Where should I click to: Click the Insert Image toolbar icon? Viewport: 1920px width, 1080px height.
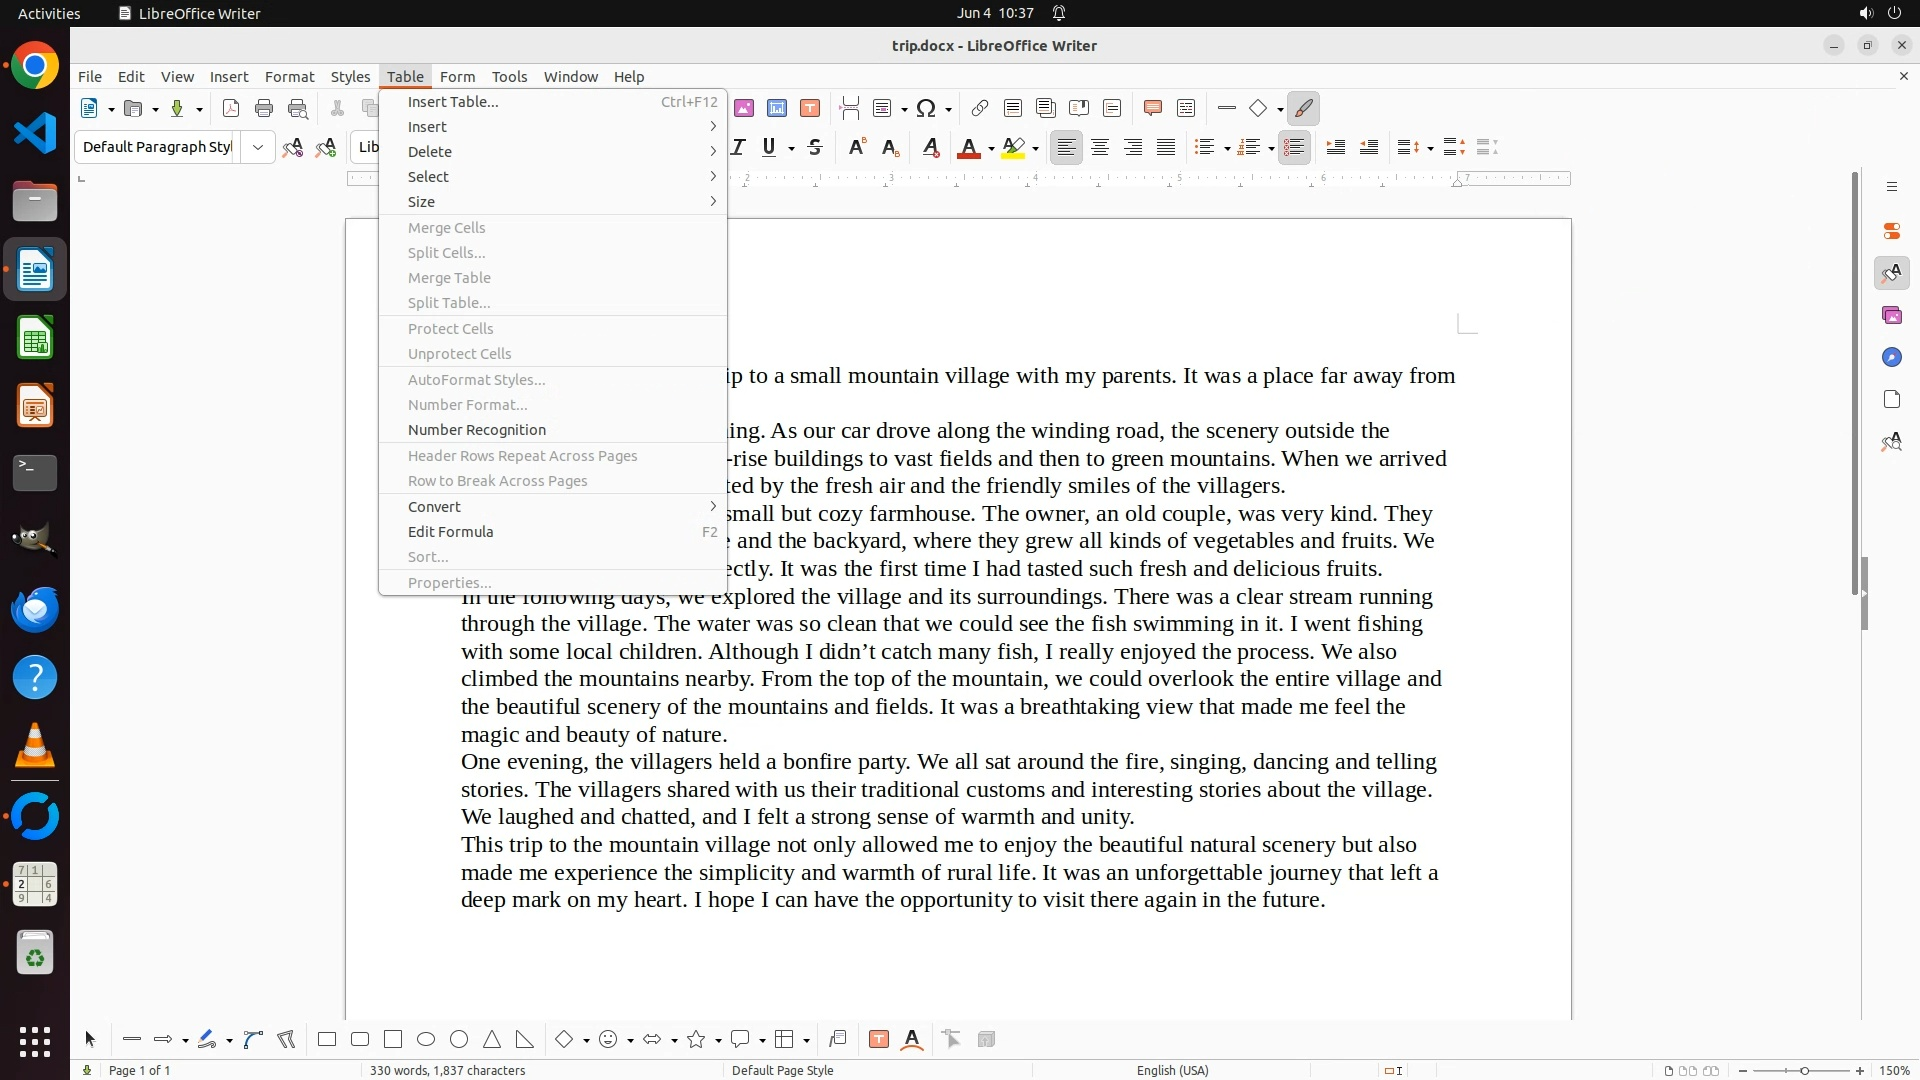pyautogui.click(x=743, y=108)
